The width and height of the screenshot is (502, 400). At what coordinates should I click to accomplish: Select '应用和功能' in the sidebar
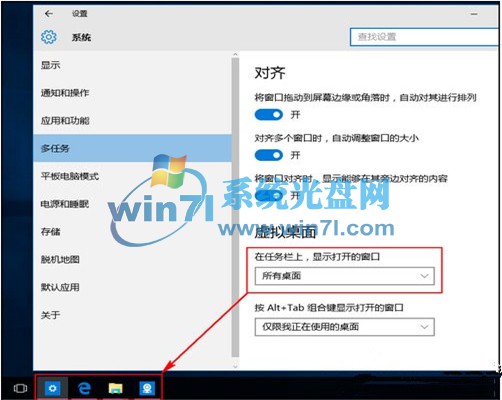pos(132,120)
